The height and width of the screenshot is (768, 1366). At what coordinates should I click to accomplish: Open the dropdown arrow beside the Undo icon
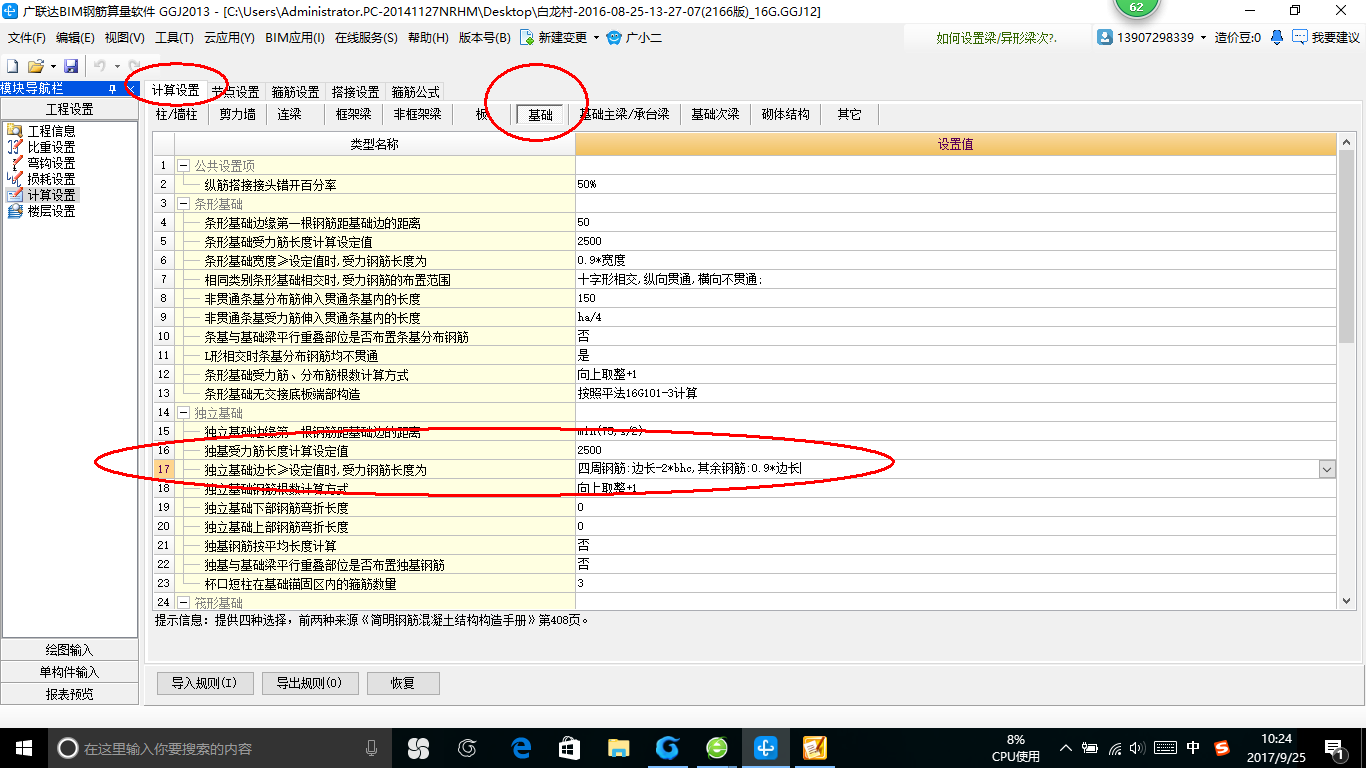coord(117,66)
